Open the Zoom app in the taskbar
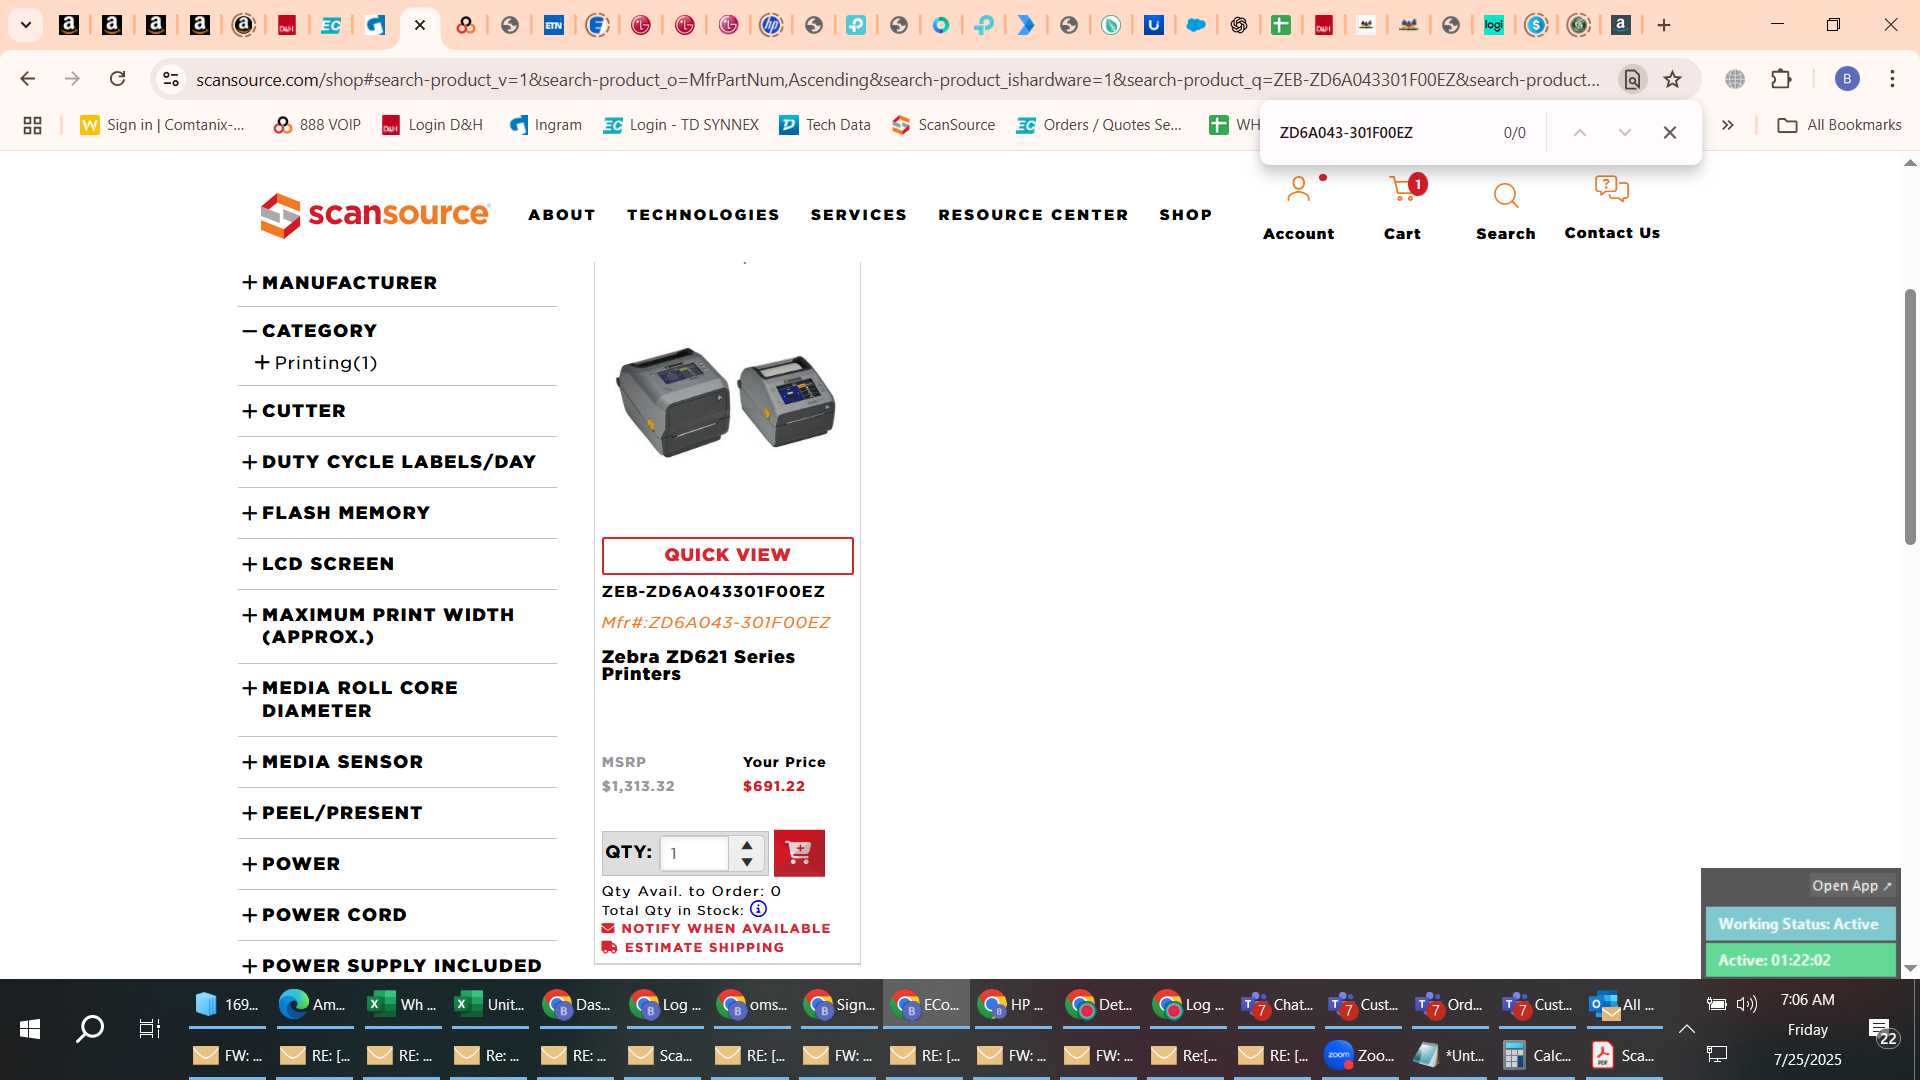1920x1080 pixels. coord(1360,1055)
